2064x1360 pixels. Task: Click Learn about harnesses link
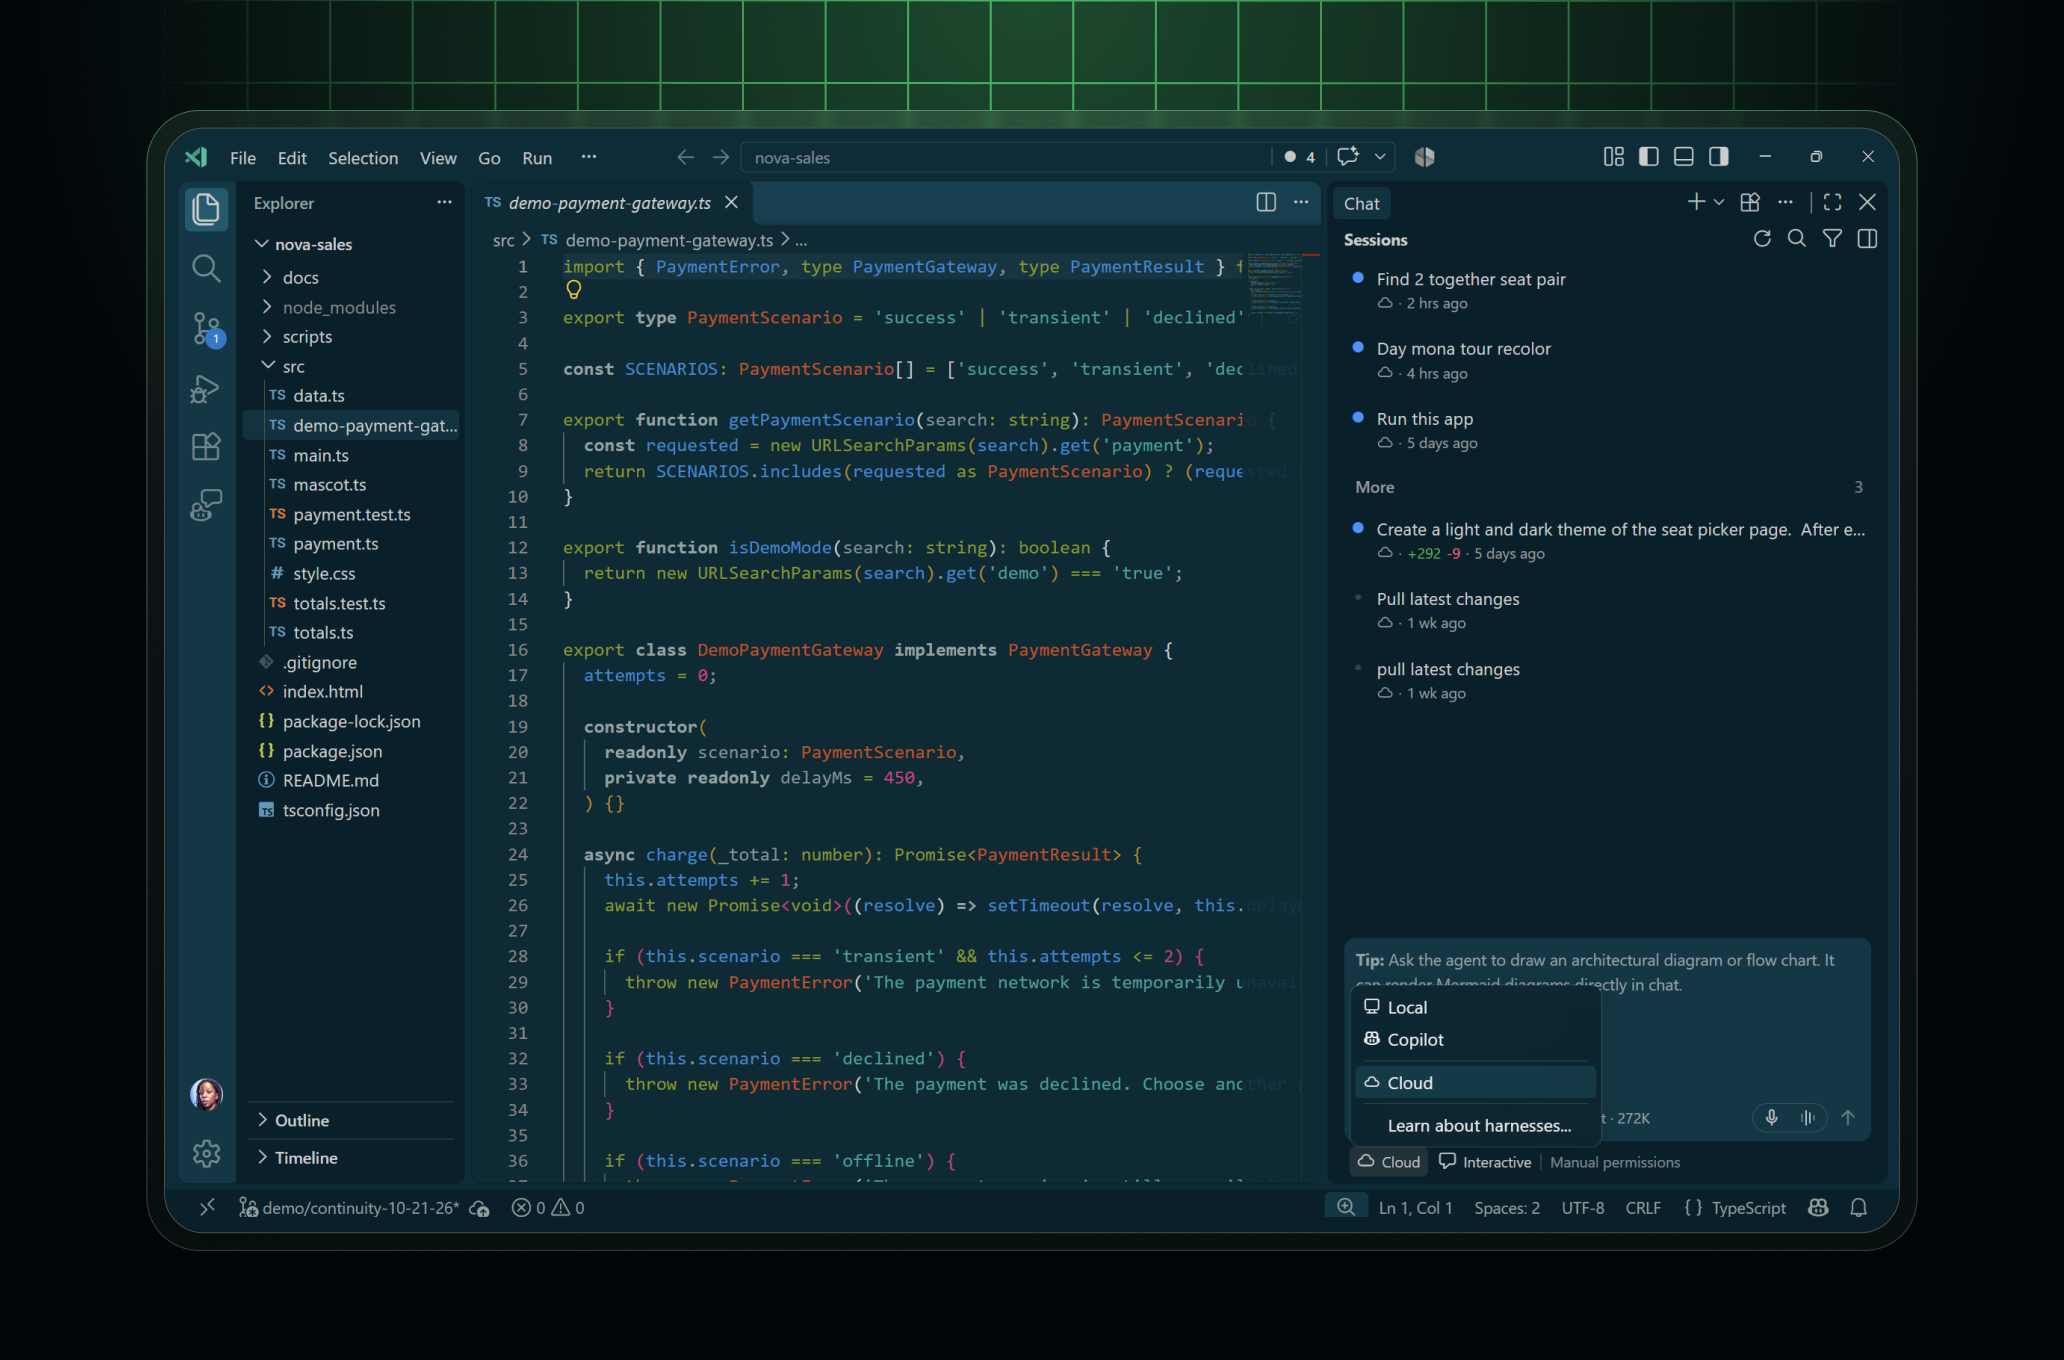click(1479, 1125)
